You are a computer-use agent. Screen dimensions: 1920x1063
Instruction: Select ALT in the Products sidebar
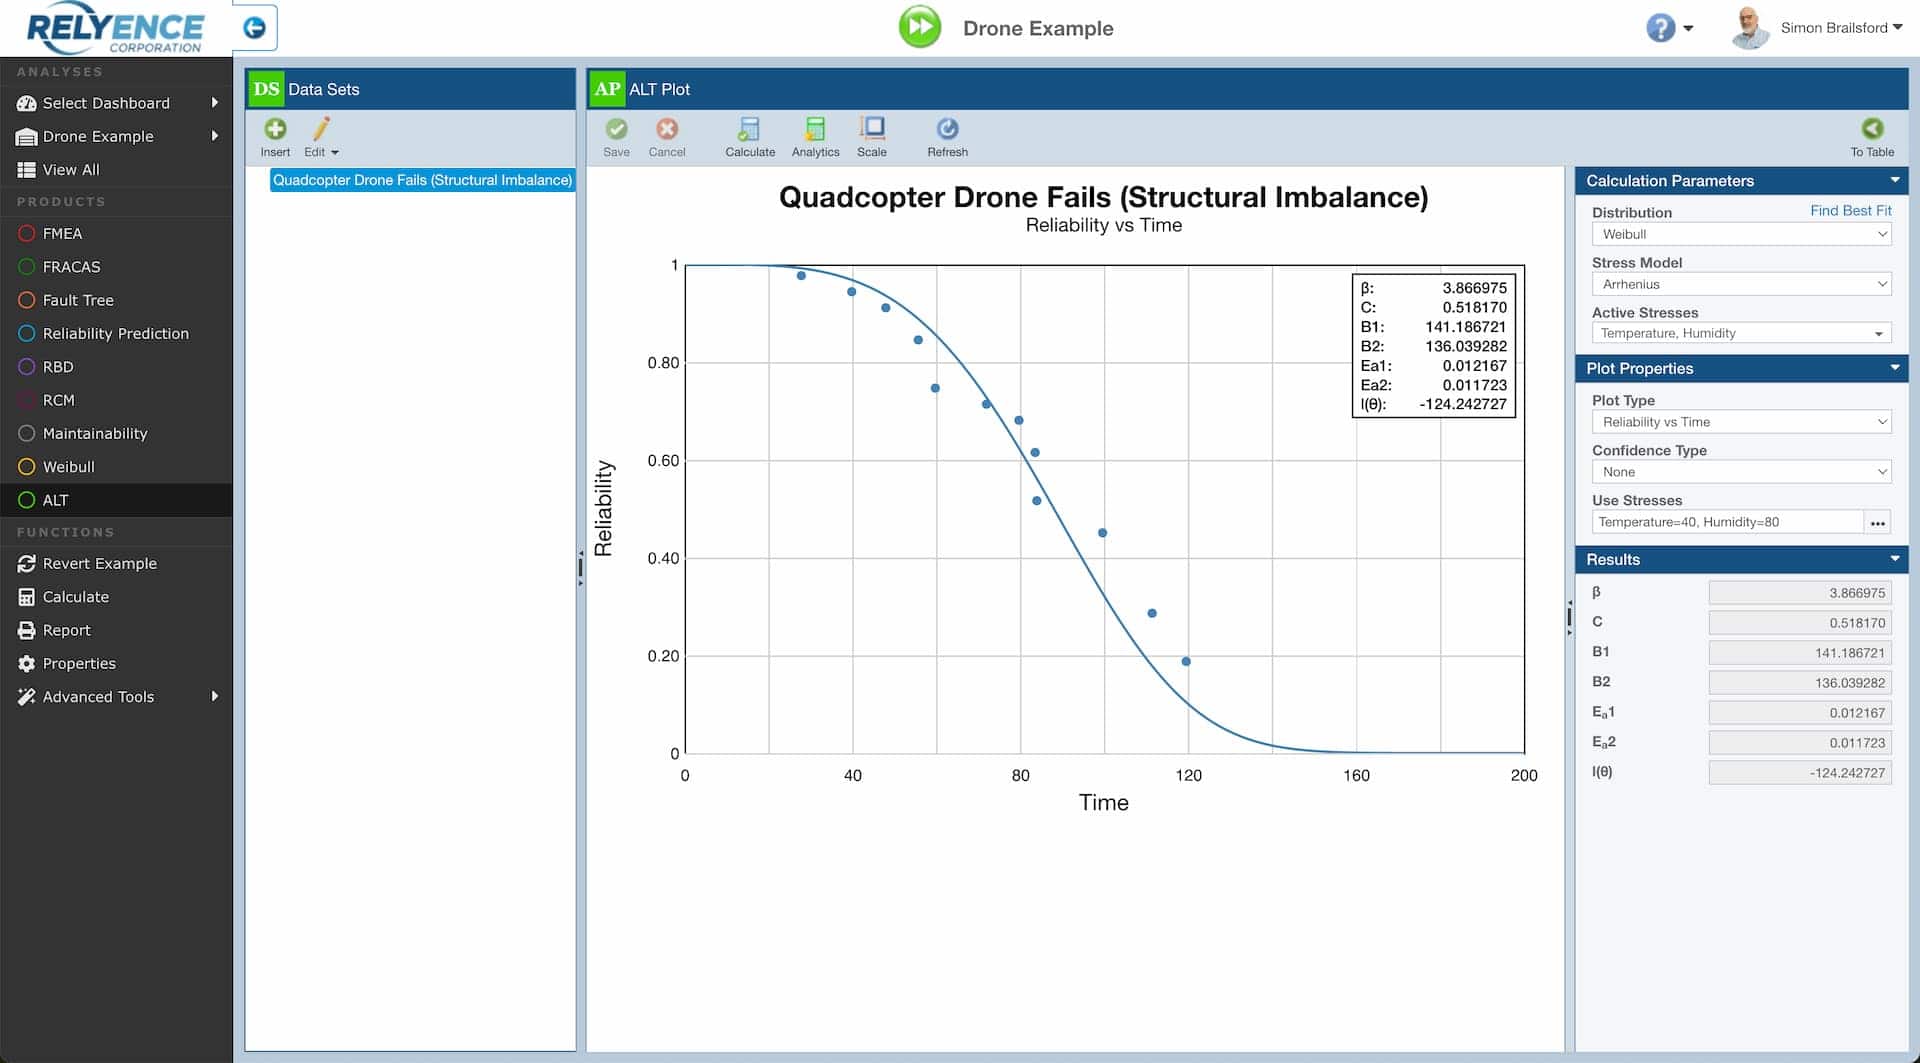coord(55,500)
